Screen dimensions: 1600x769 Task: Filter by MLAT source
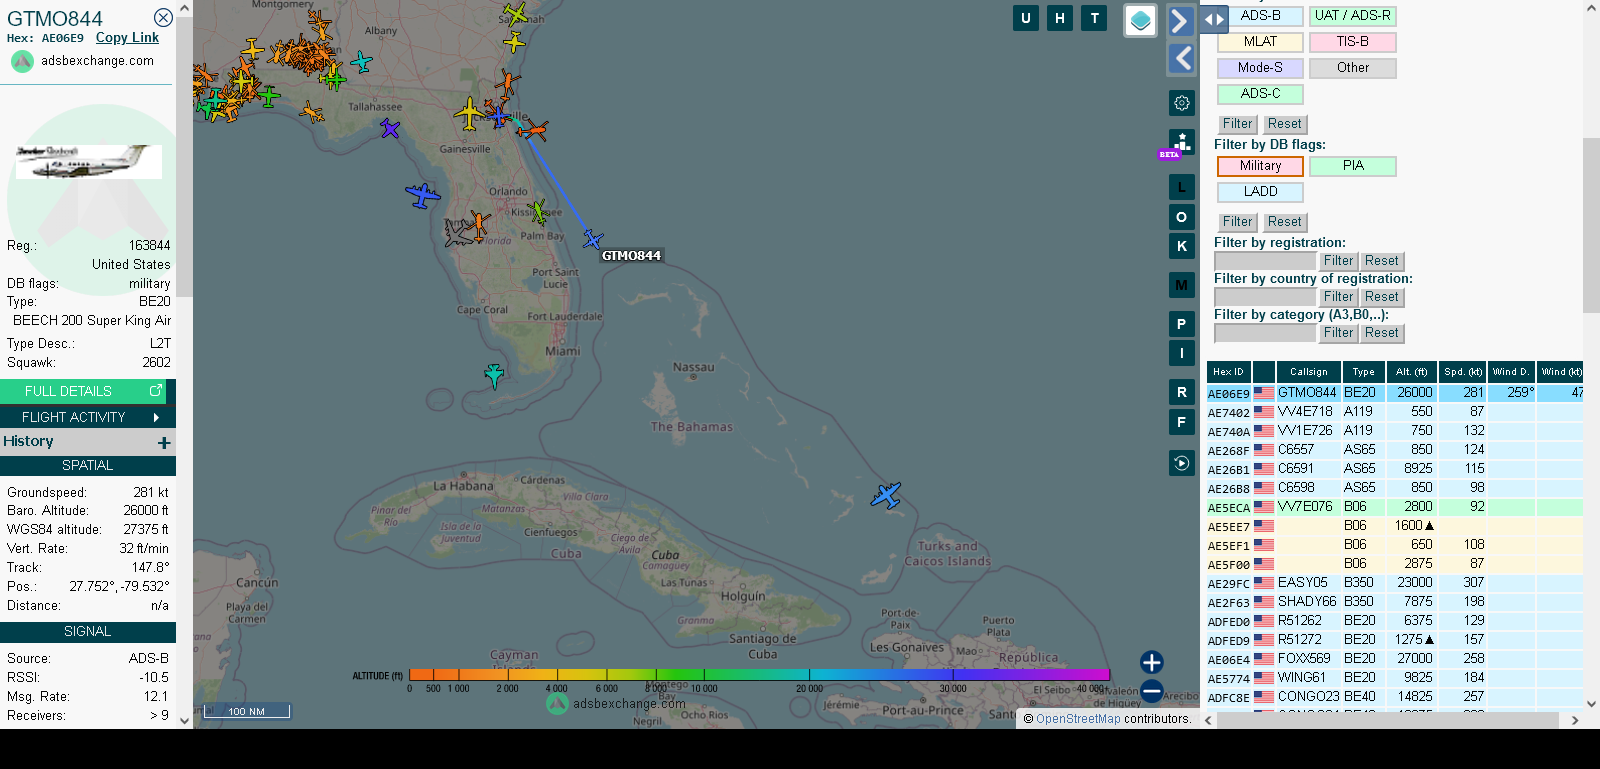(x=1260, y=42)
